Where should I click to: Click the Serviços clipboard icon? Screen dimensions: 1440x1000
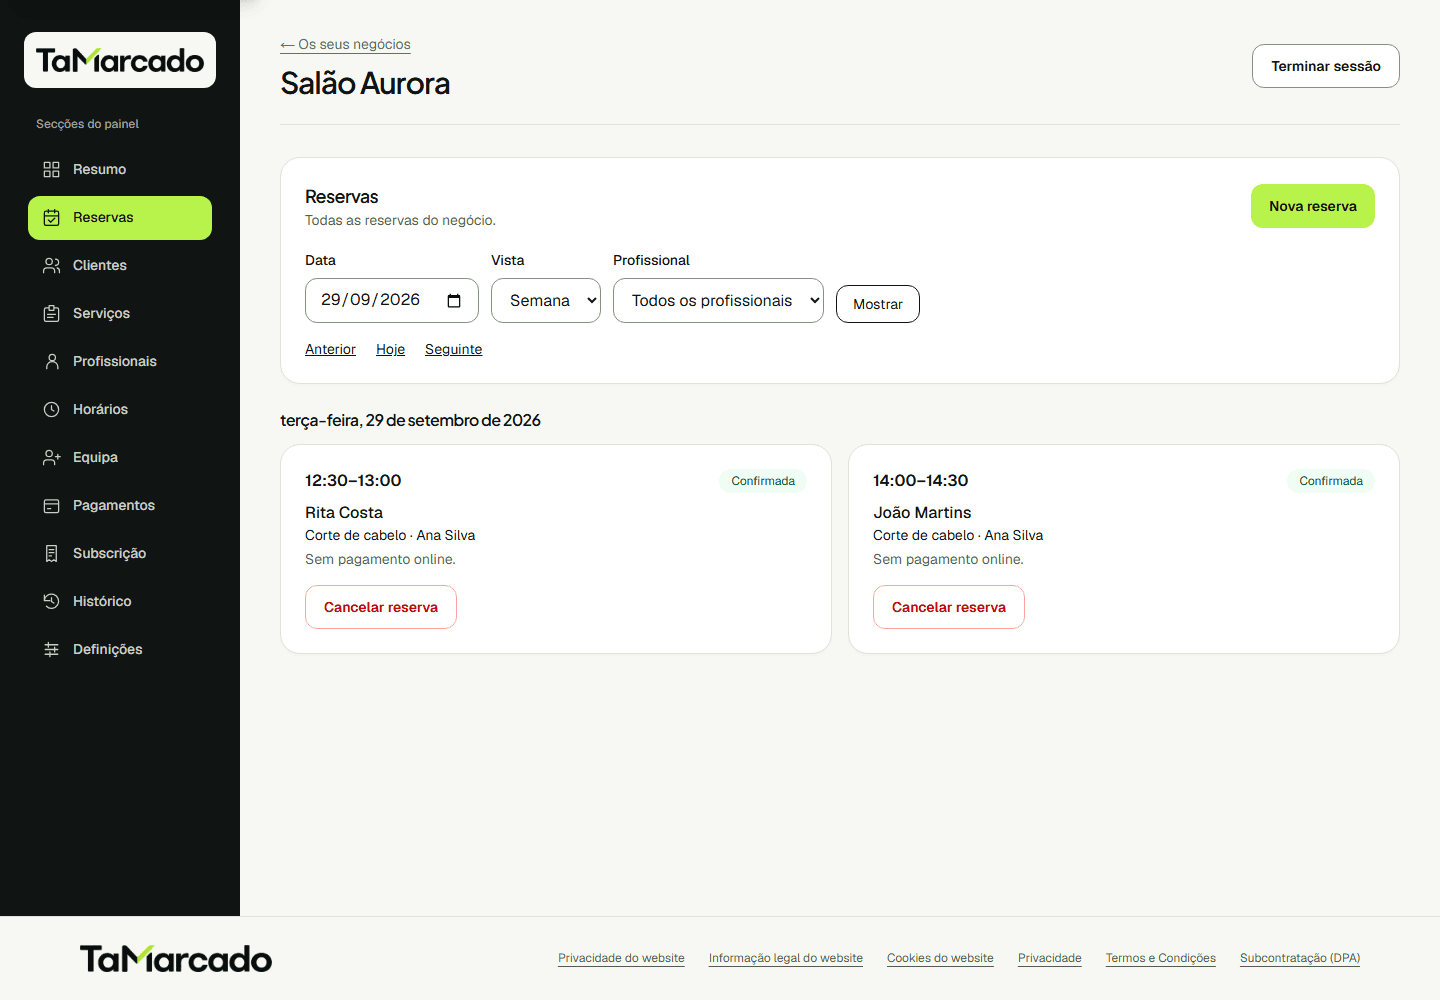[52, 313]
